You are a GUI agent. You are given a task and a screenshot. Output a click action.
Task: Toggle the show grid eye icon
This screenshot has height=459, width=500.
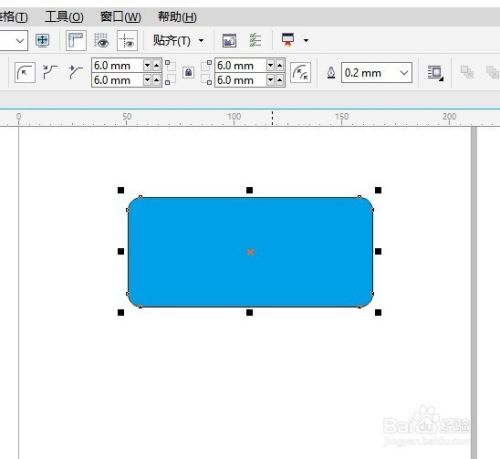click(x=101, y=40)
